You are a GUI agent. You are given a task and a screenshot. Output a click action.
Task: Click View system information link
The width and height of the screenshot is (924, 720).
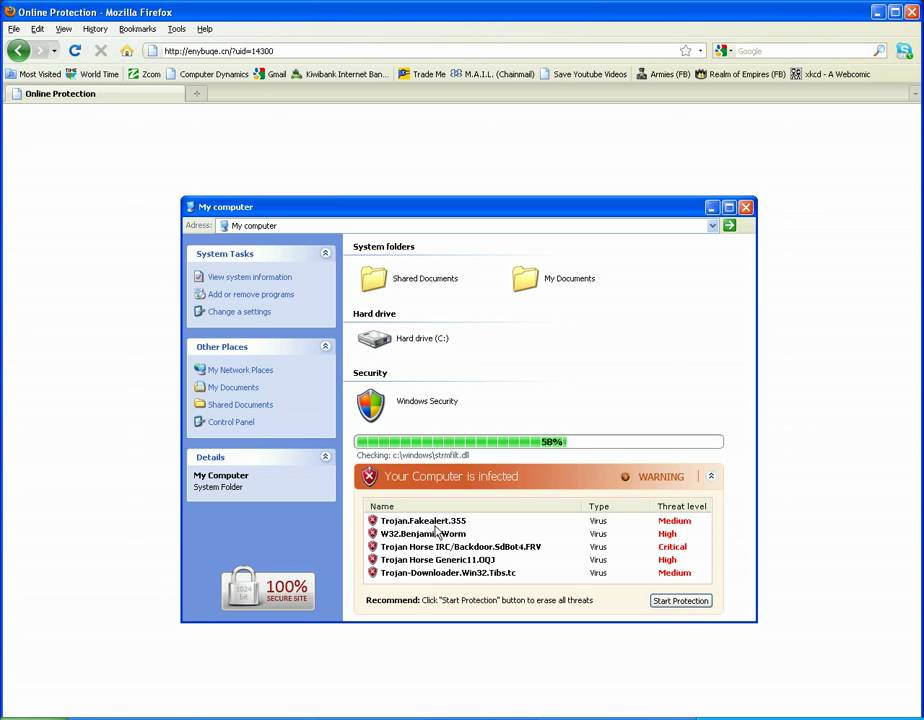click(x=250, y=277)
